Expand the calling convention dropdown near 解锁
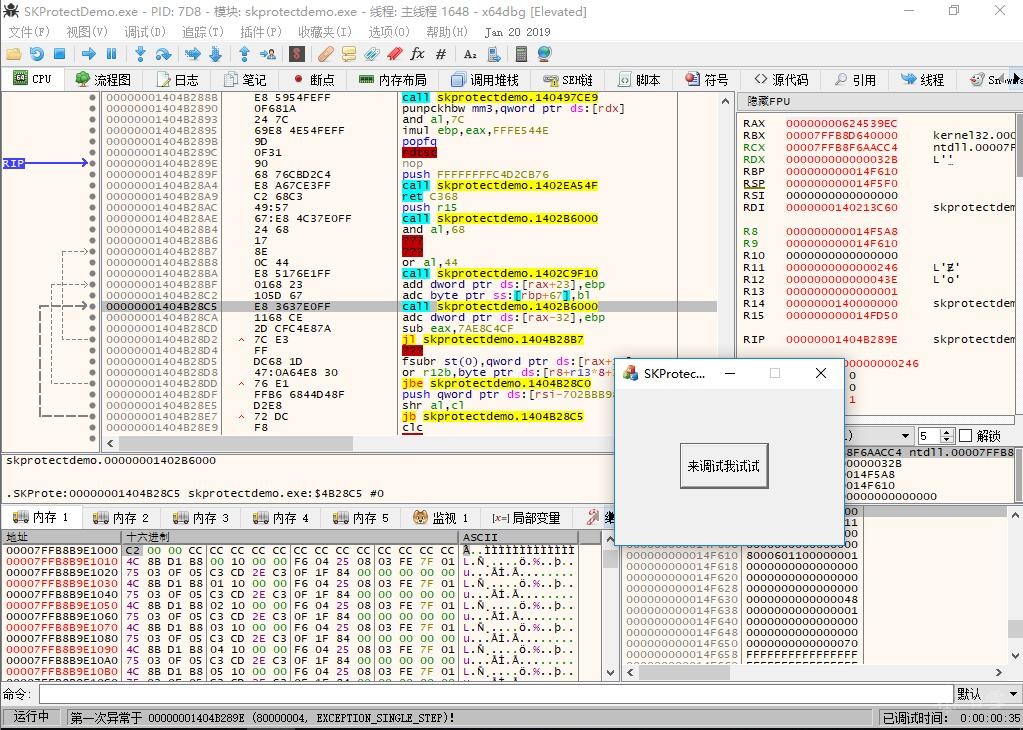This screenshot has height=730, width=1023. 906,436
